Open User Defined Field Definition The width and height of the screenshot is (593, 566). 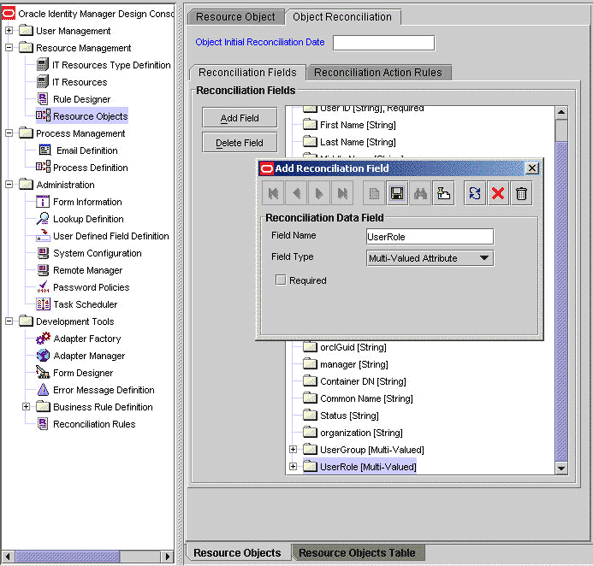111,236
